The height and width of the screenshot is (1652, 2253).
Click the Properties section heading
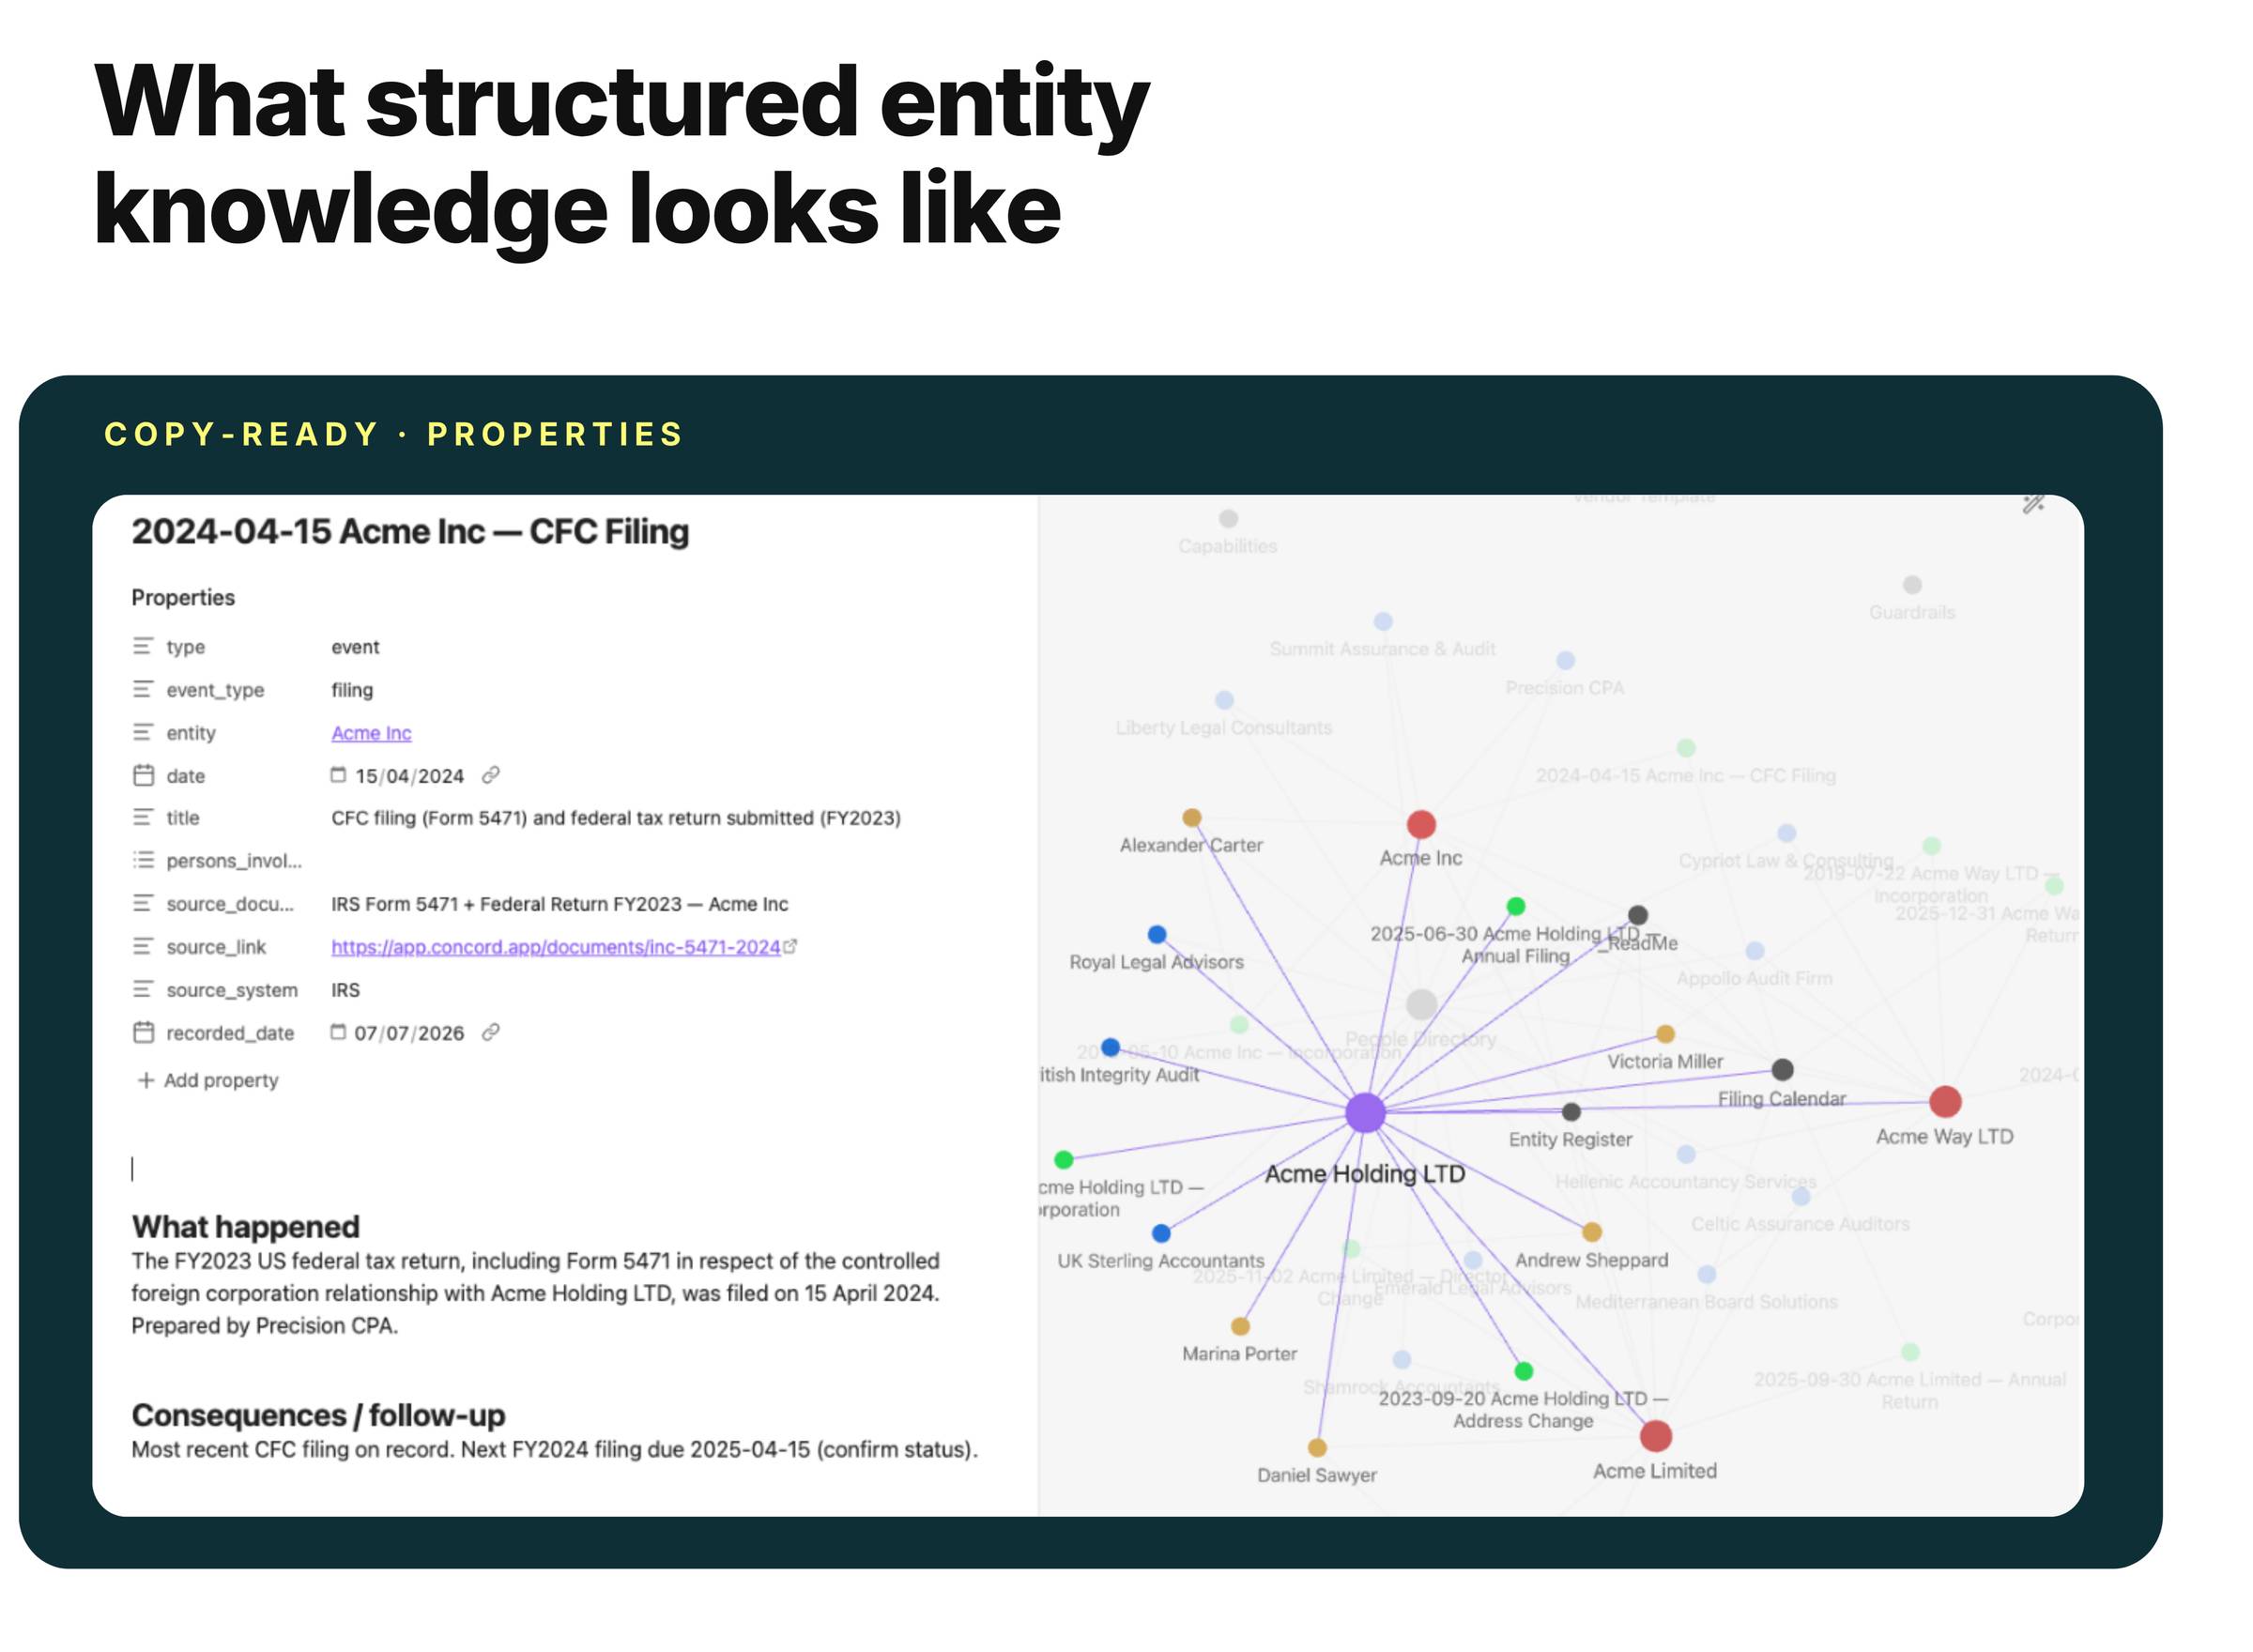(x=183, y=597)
